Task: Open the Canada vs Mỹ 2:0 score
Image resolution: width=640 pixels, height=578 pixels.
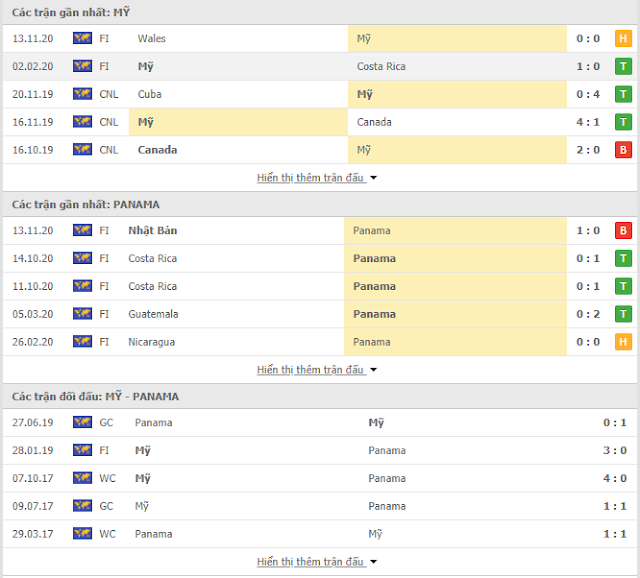Action: 588,150
